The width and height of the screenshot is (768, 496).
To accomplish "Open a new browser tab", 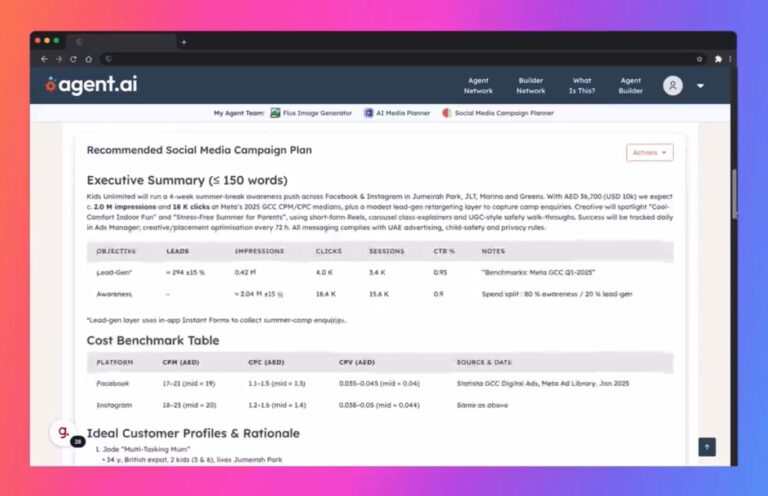I will click(x=184, y=42).
